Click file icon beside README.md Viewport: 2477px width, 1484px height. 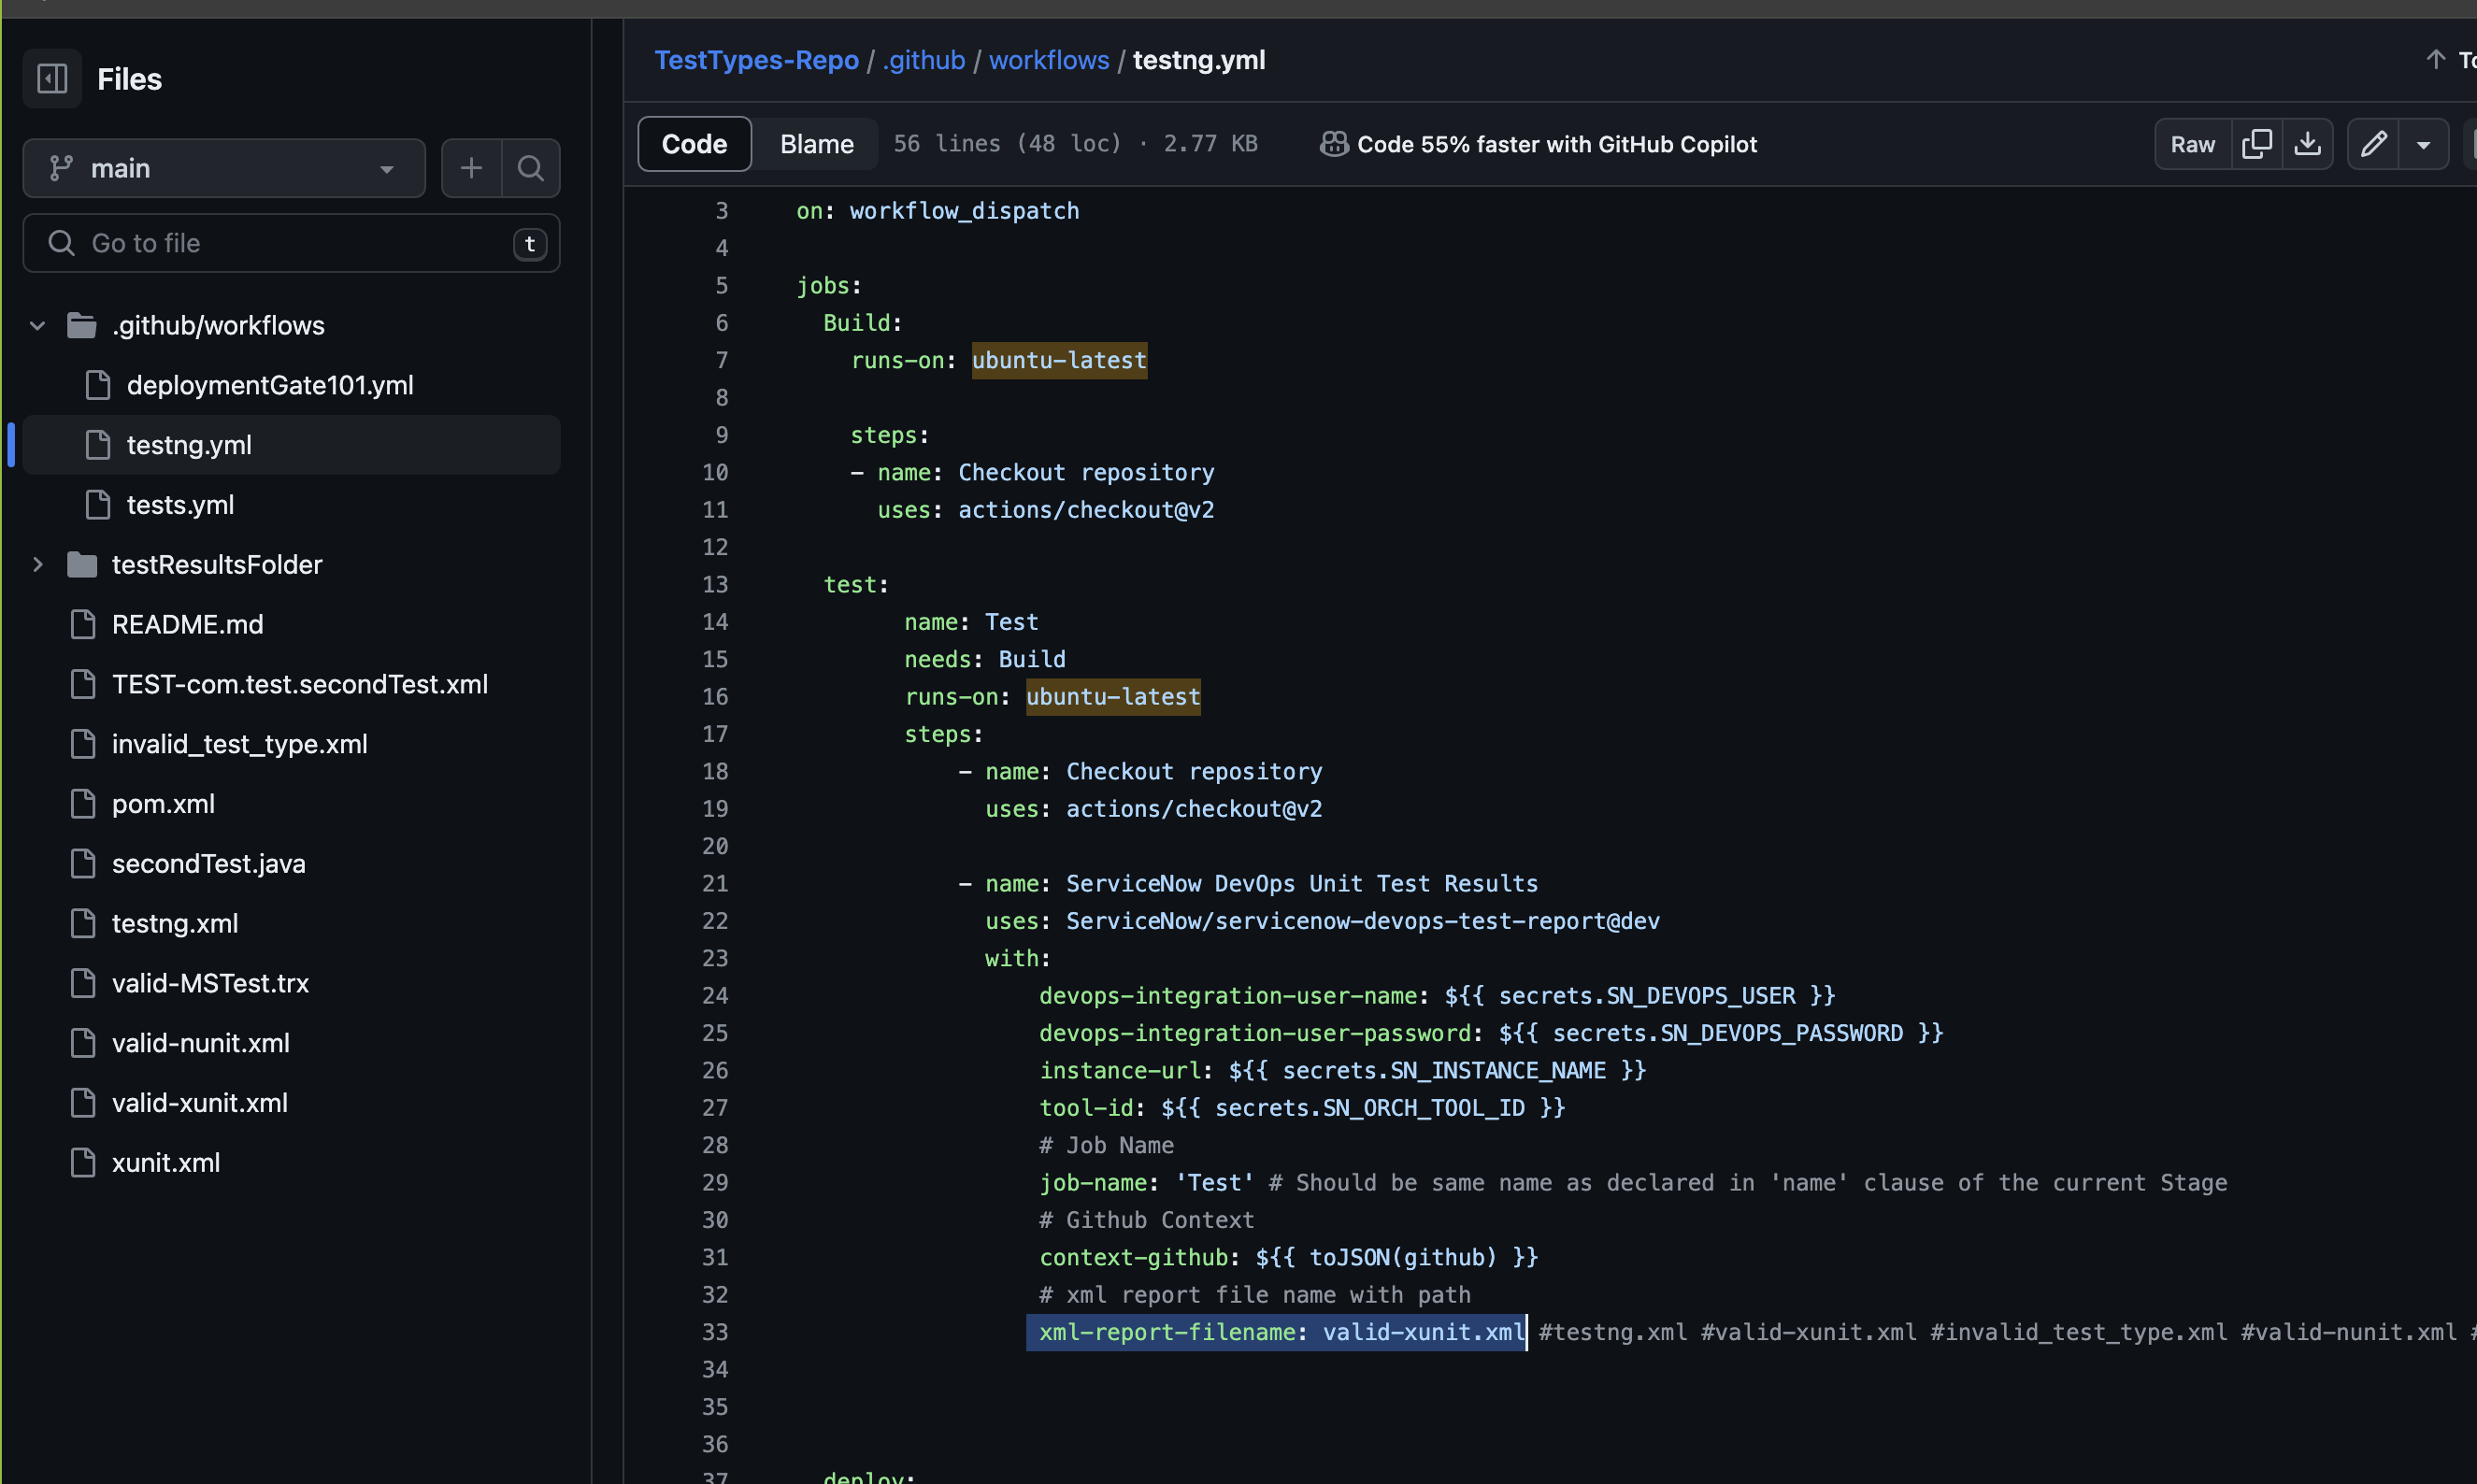point(83,624)
